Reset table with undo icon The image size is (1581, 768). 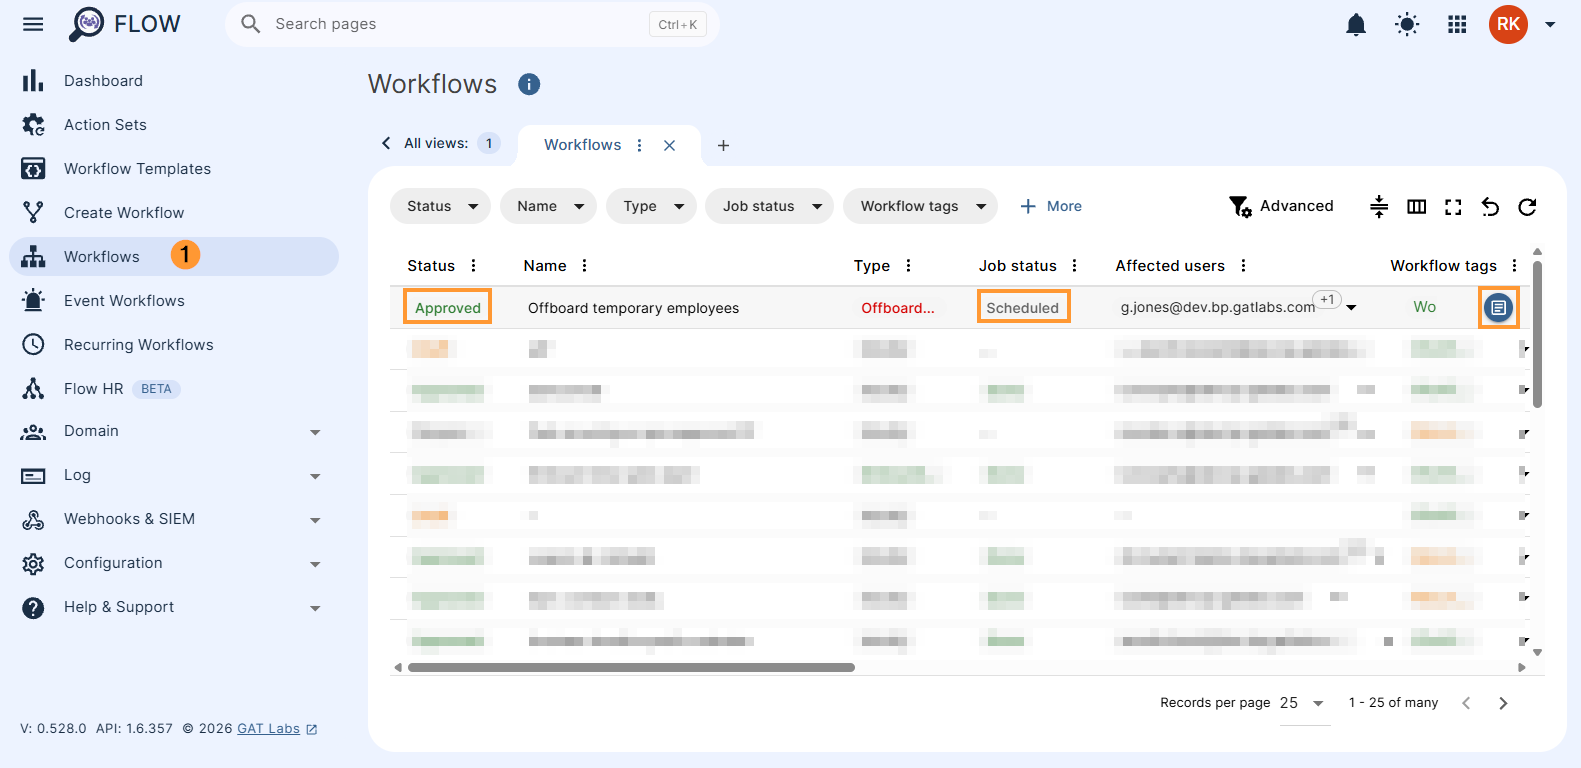[1490, 206]
